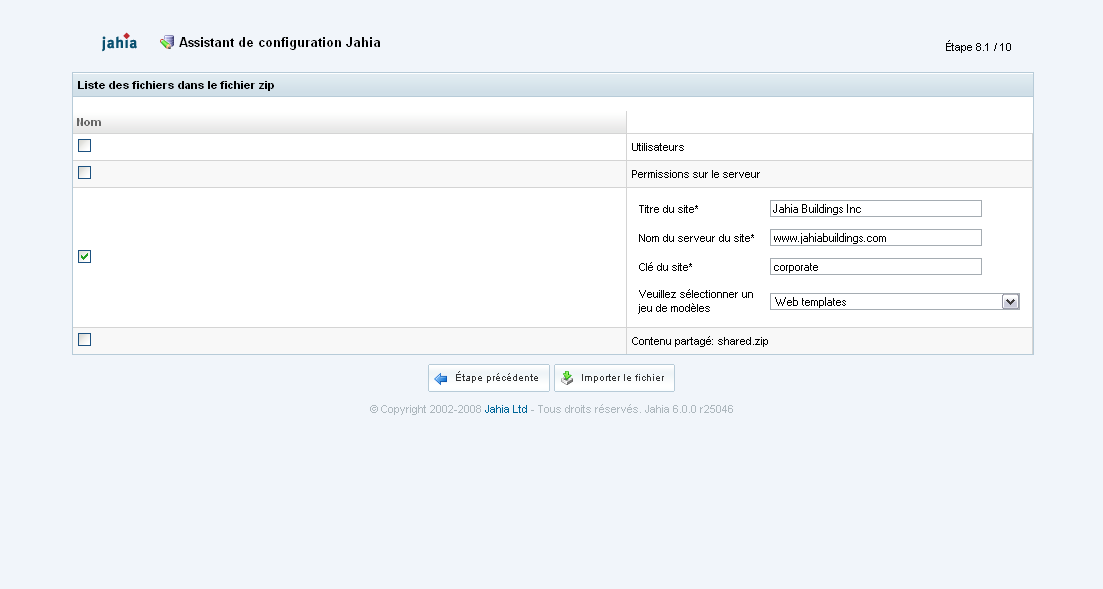Click the Jahia logo
1103x589 pixels.
coord(119,42)
